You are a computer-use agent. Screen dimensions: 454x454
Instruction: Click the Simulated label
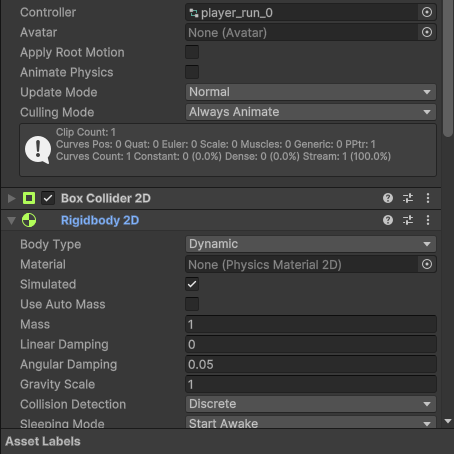click(x=48, y=284)
